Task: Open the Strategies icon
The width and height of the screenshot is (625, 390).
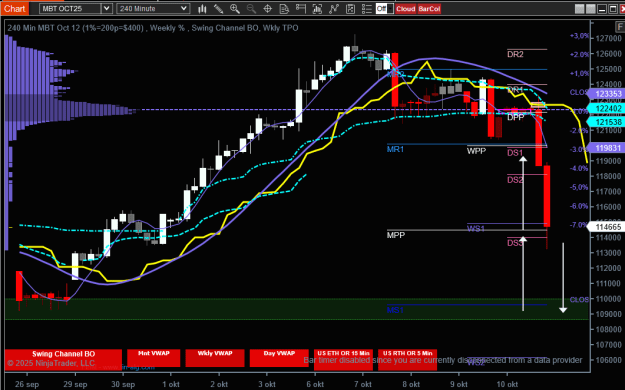Action: pos(350,8)
